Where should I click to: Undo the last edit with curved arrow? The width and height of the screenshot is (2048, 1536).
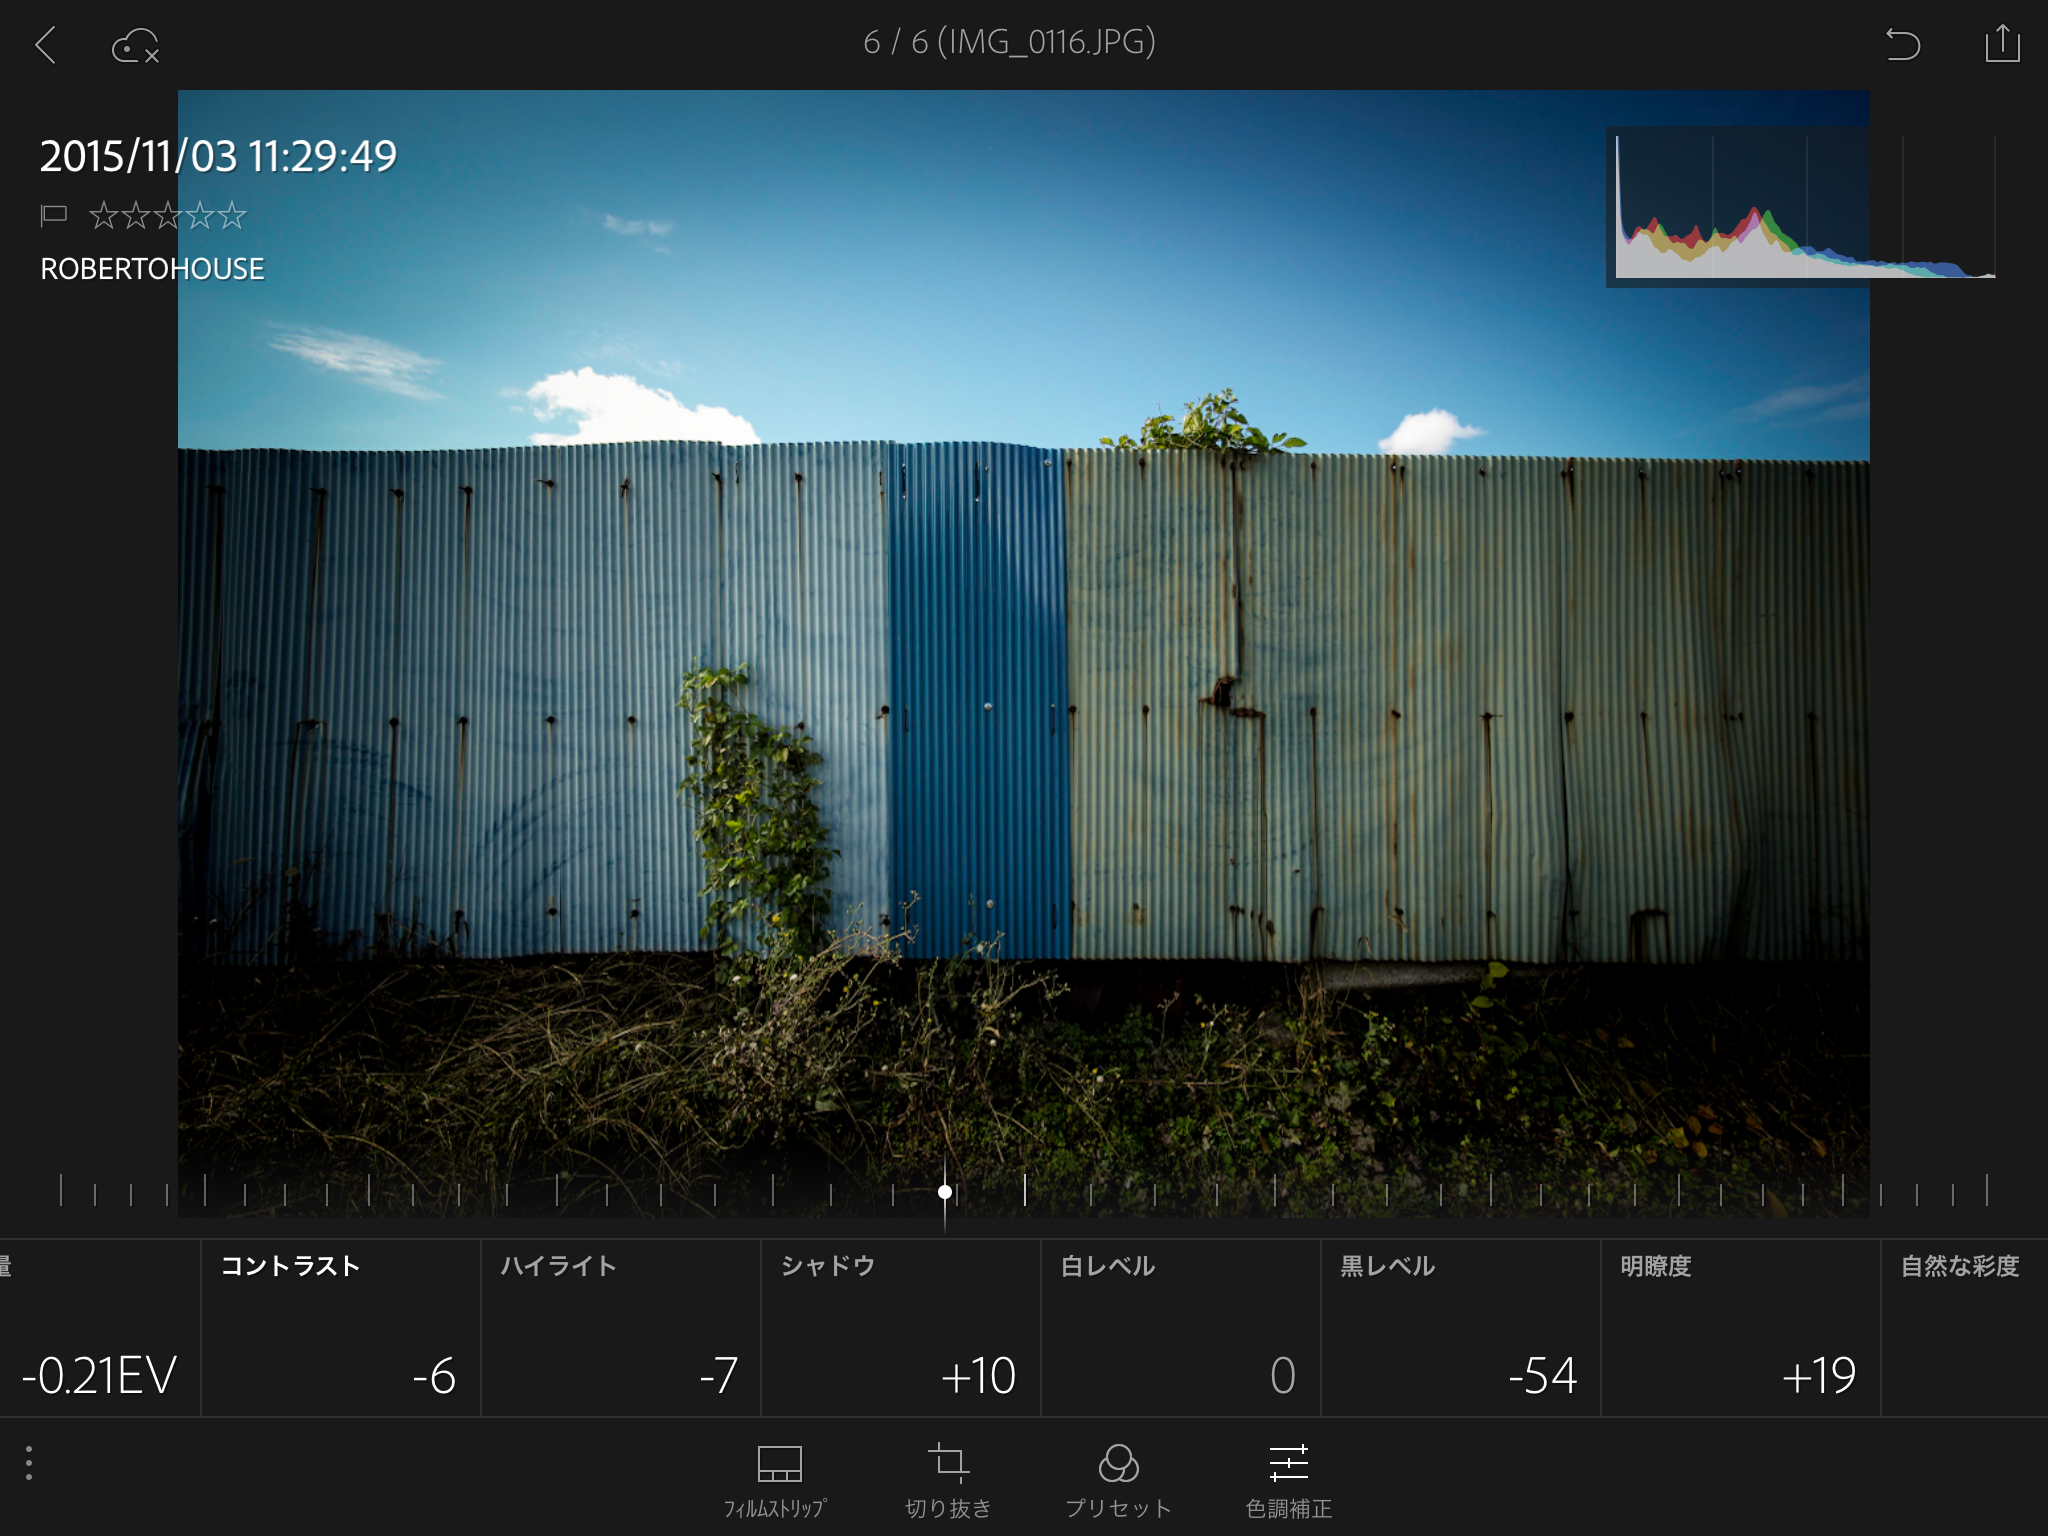[1902, 44]
